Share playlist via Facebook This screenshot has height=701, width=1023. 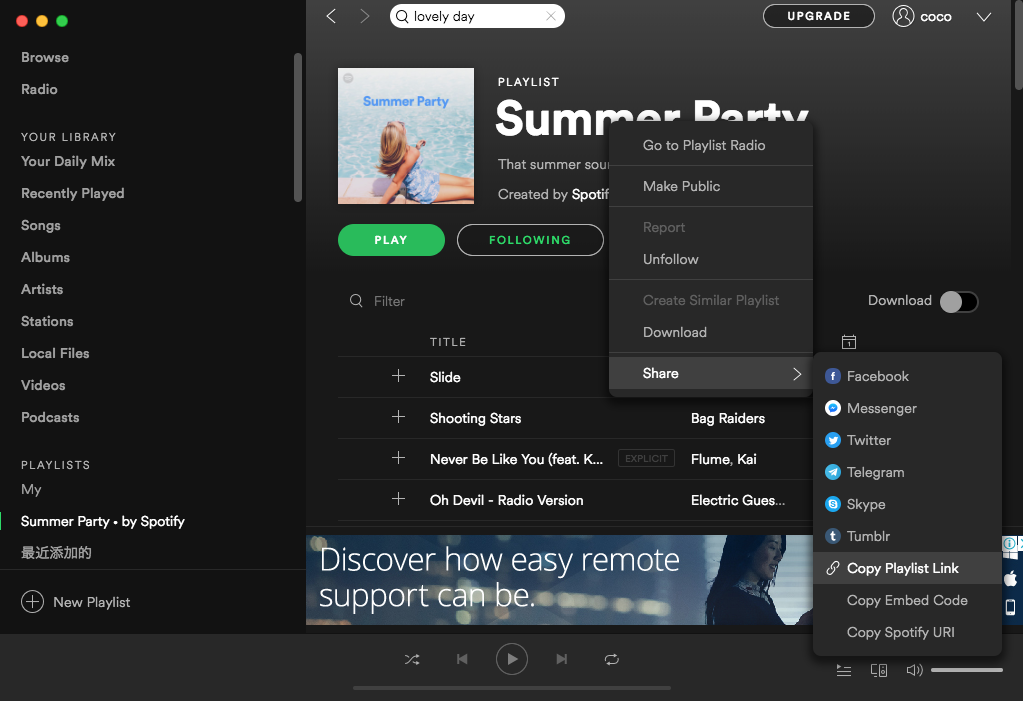pos(876,376)
